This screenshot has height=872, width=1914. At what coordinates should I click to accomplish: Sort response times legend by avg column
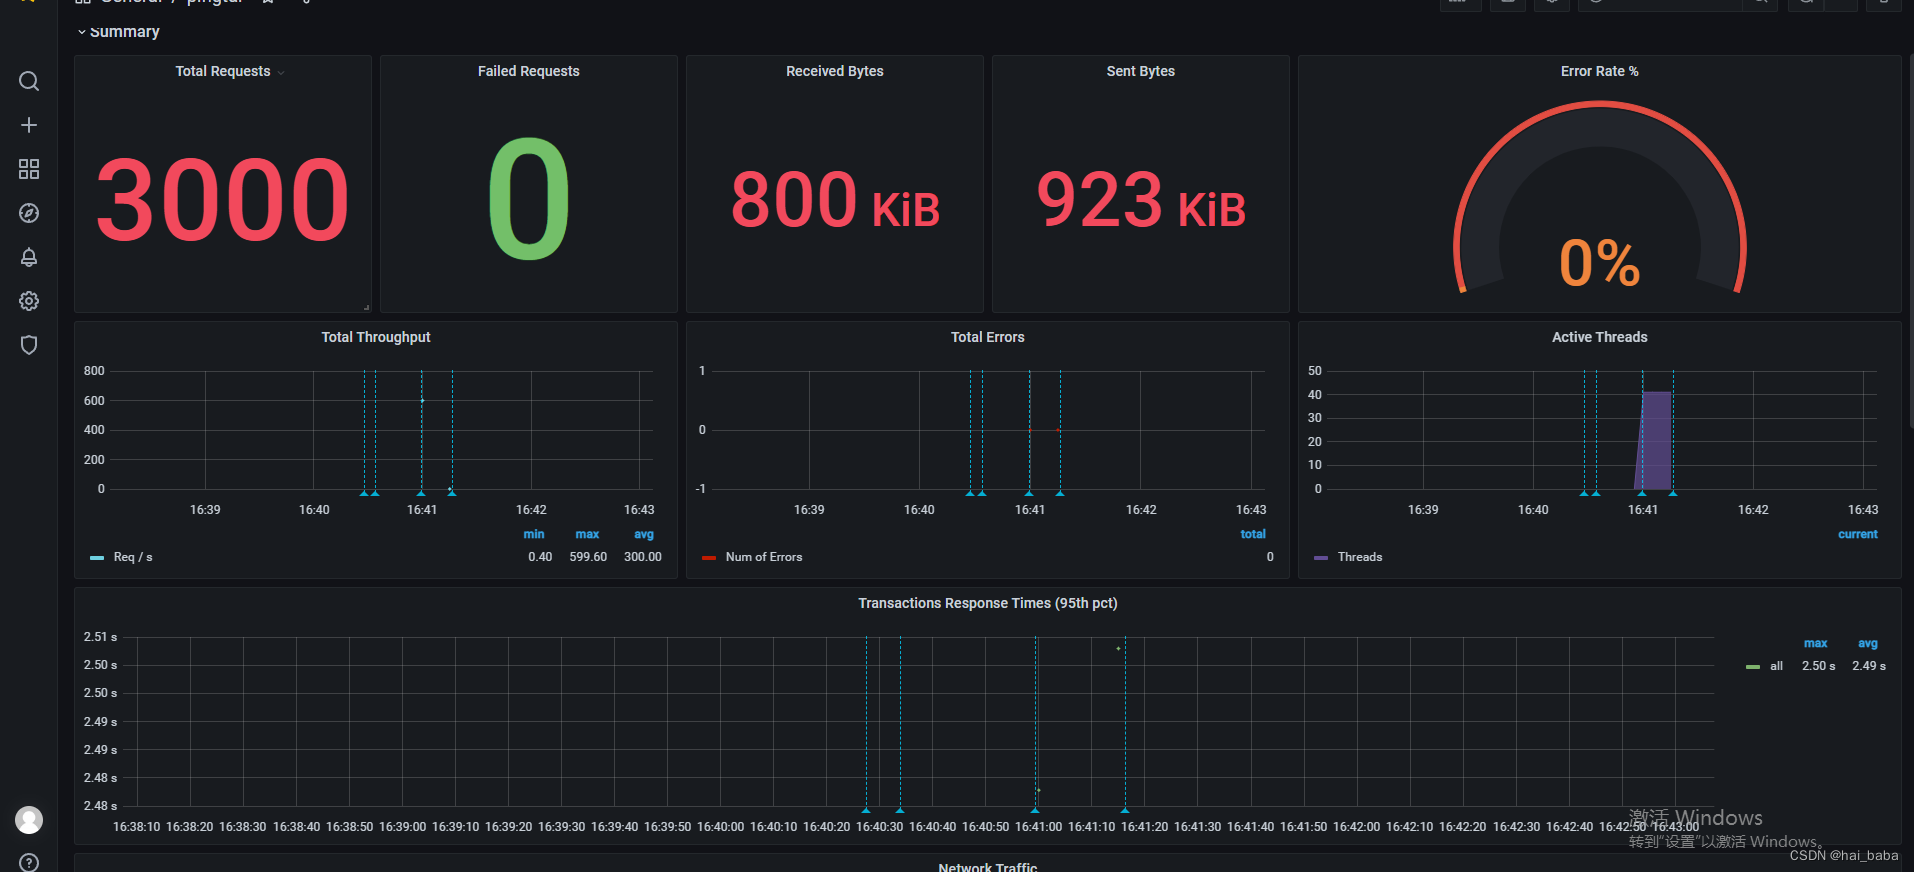click(x=1867, y=643)
